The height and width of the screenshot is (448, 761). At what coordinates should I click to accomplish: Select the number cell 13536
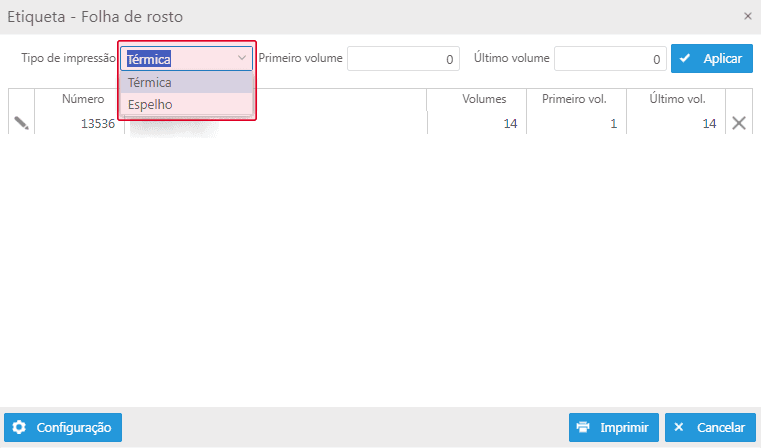click(x=80, y=123)
